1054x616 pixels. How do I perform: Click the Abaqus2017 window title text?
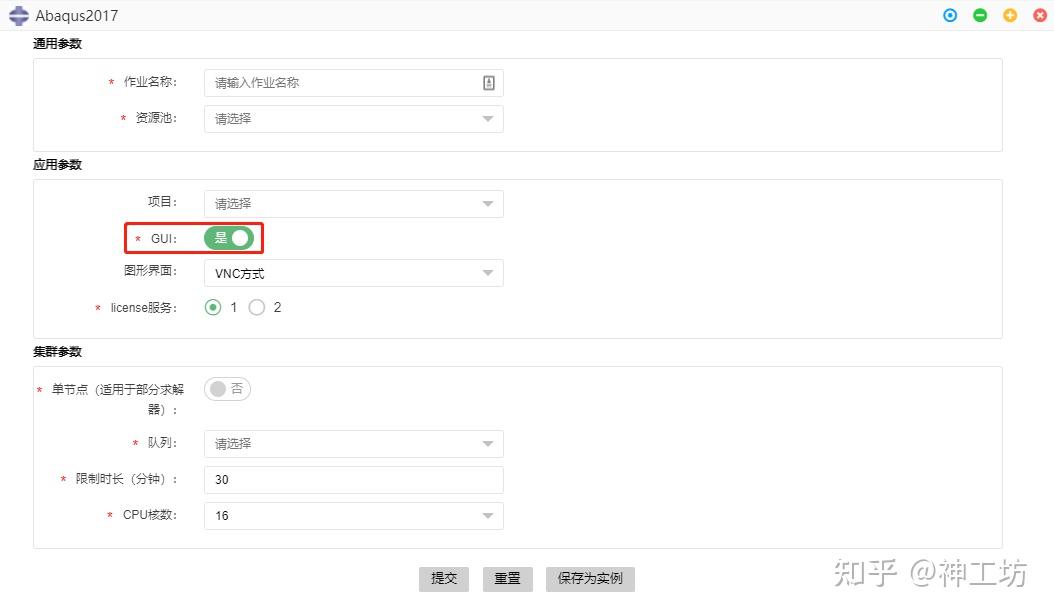pos(77,15)
